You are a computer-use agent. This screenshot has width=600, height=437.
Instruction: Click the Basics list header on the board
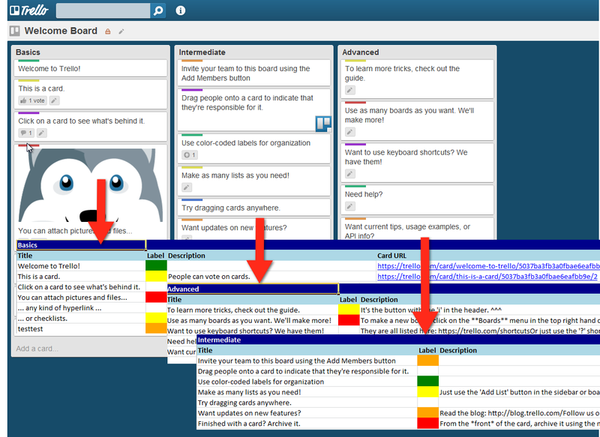coord(28,52)
